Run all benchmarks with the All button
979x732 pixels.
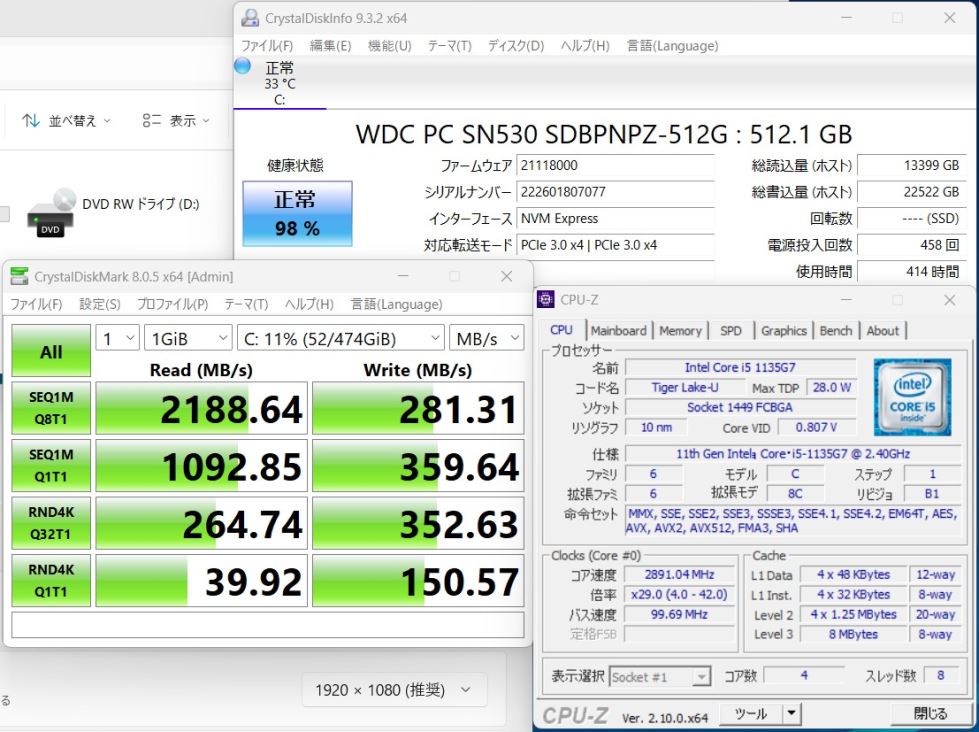(51, 351)
